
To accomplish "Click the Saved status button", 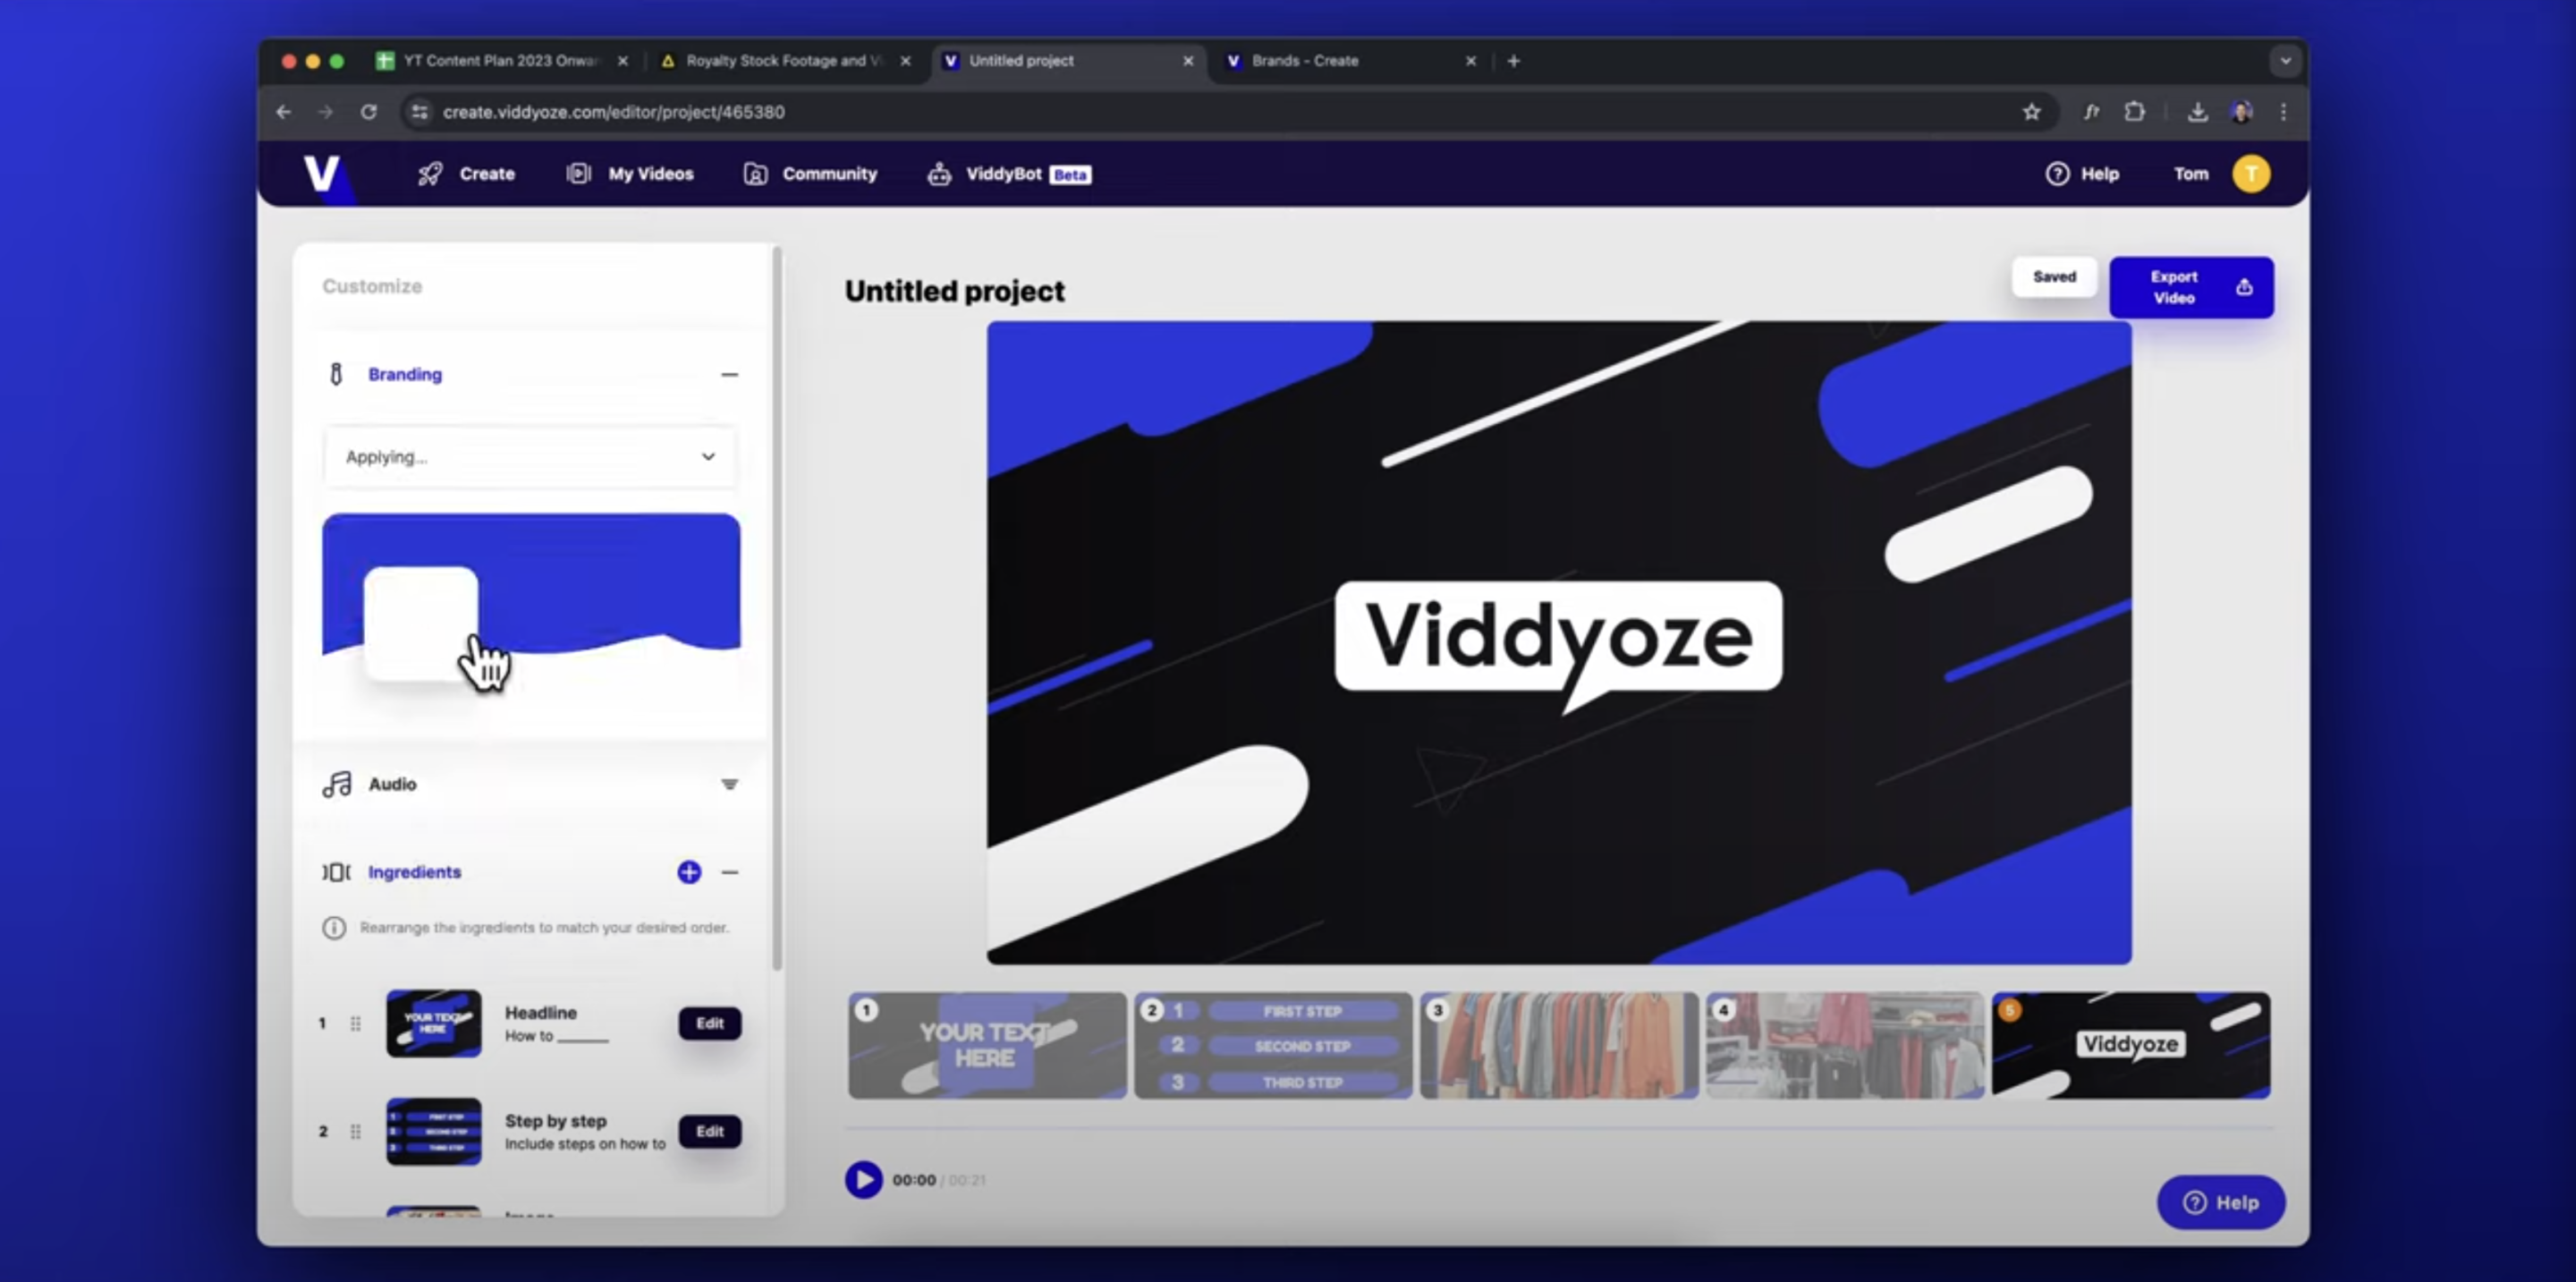I will point(2054,277).
